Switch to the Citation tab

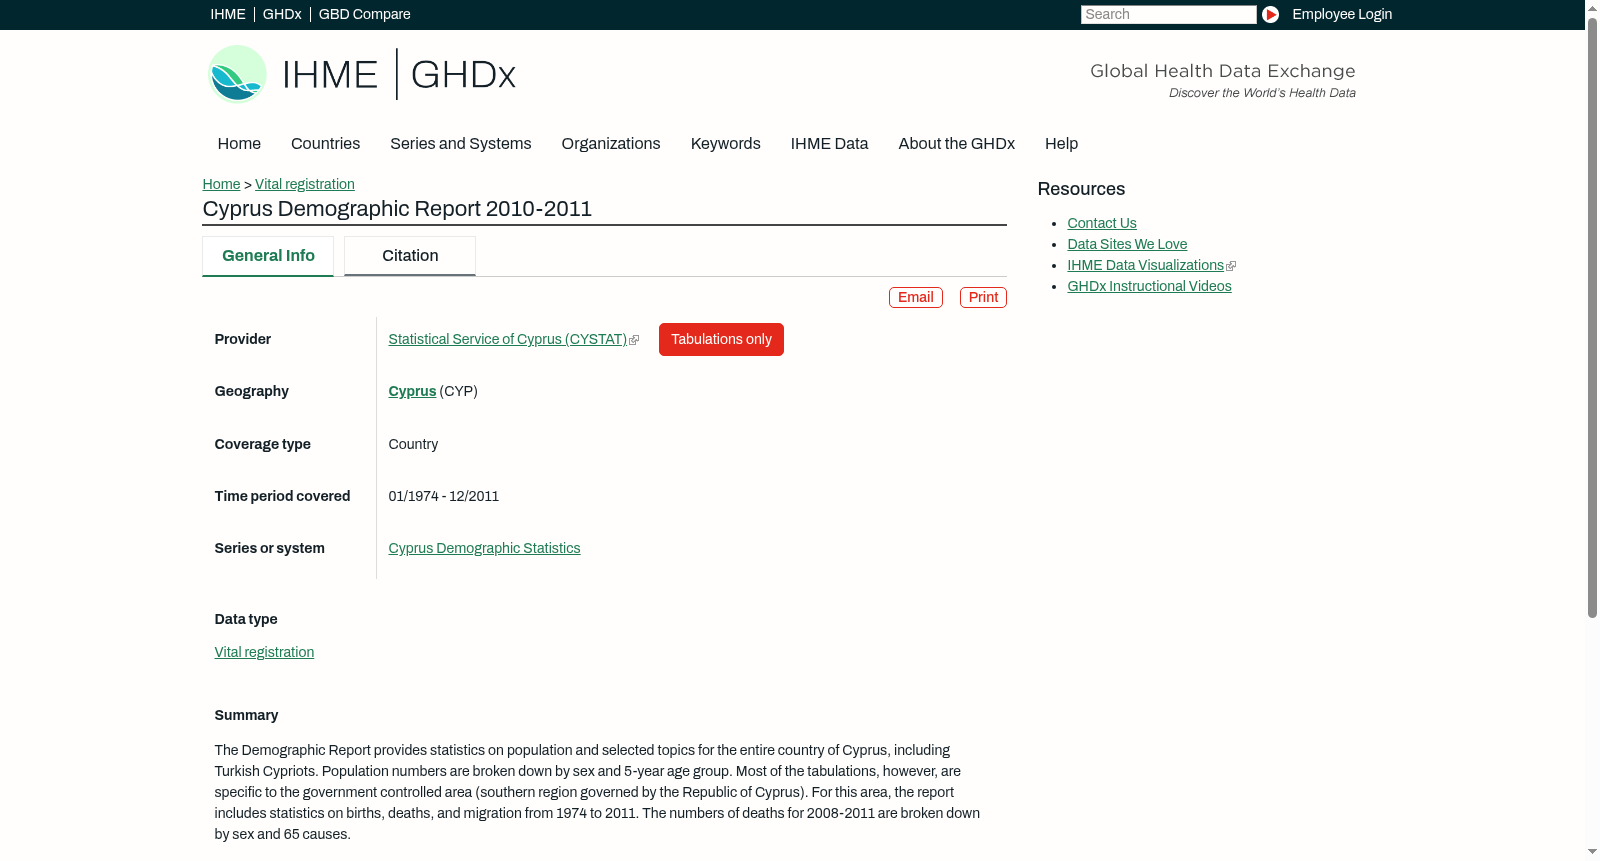coord(410,256)
